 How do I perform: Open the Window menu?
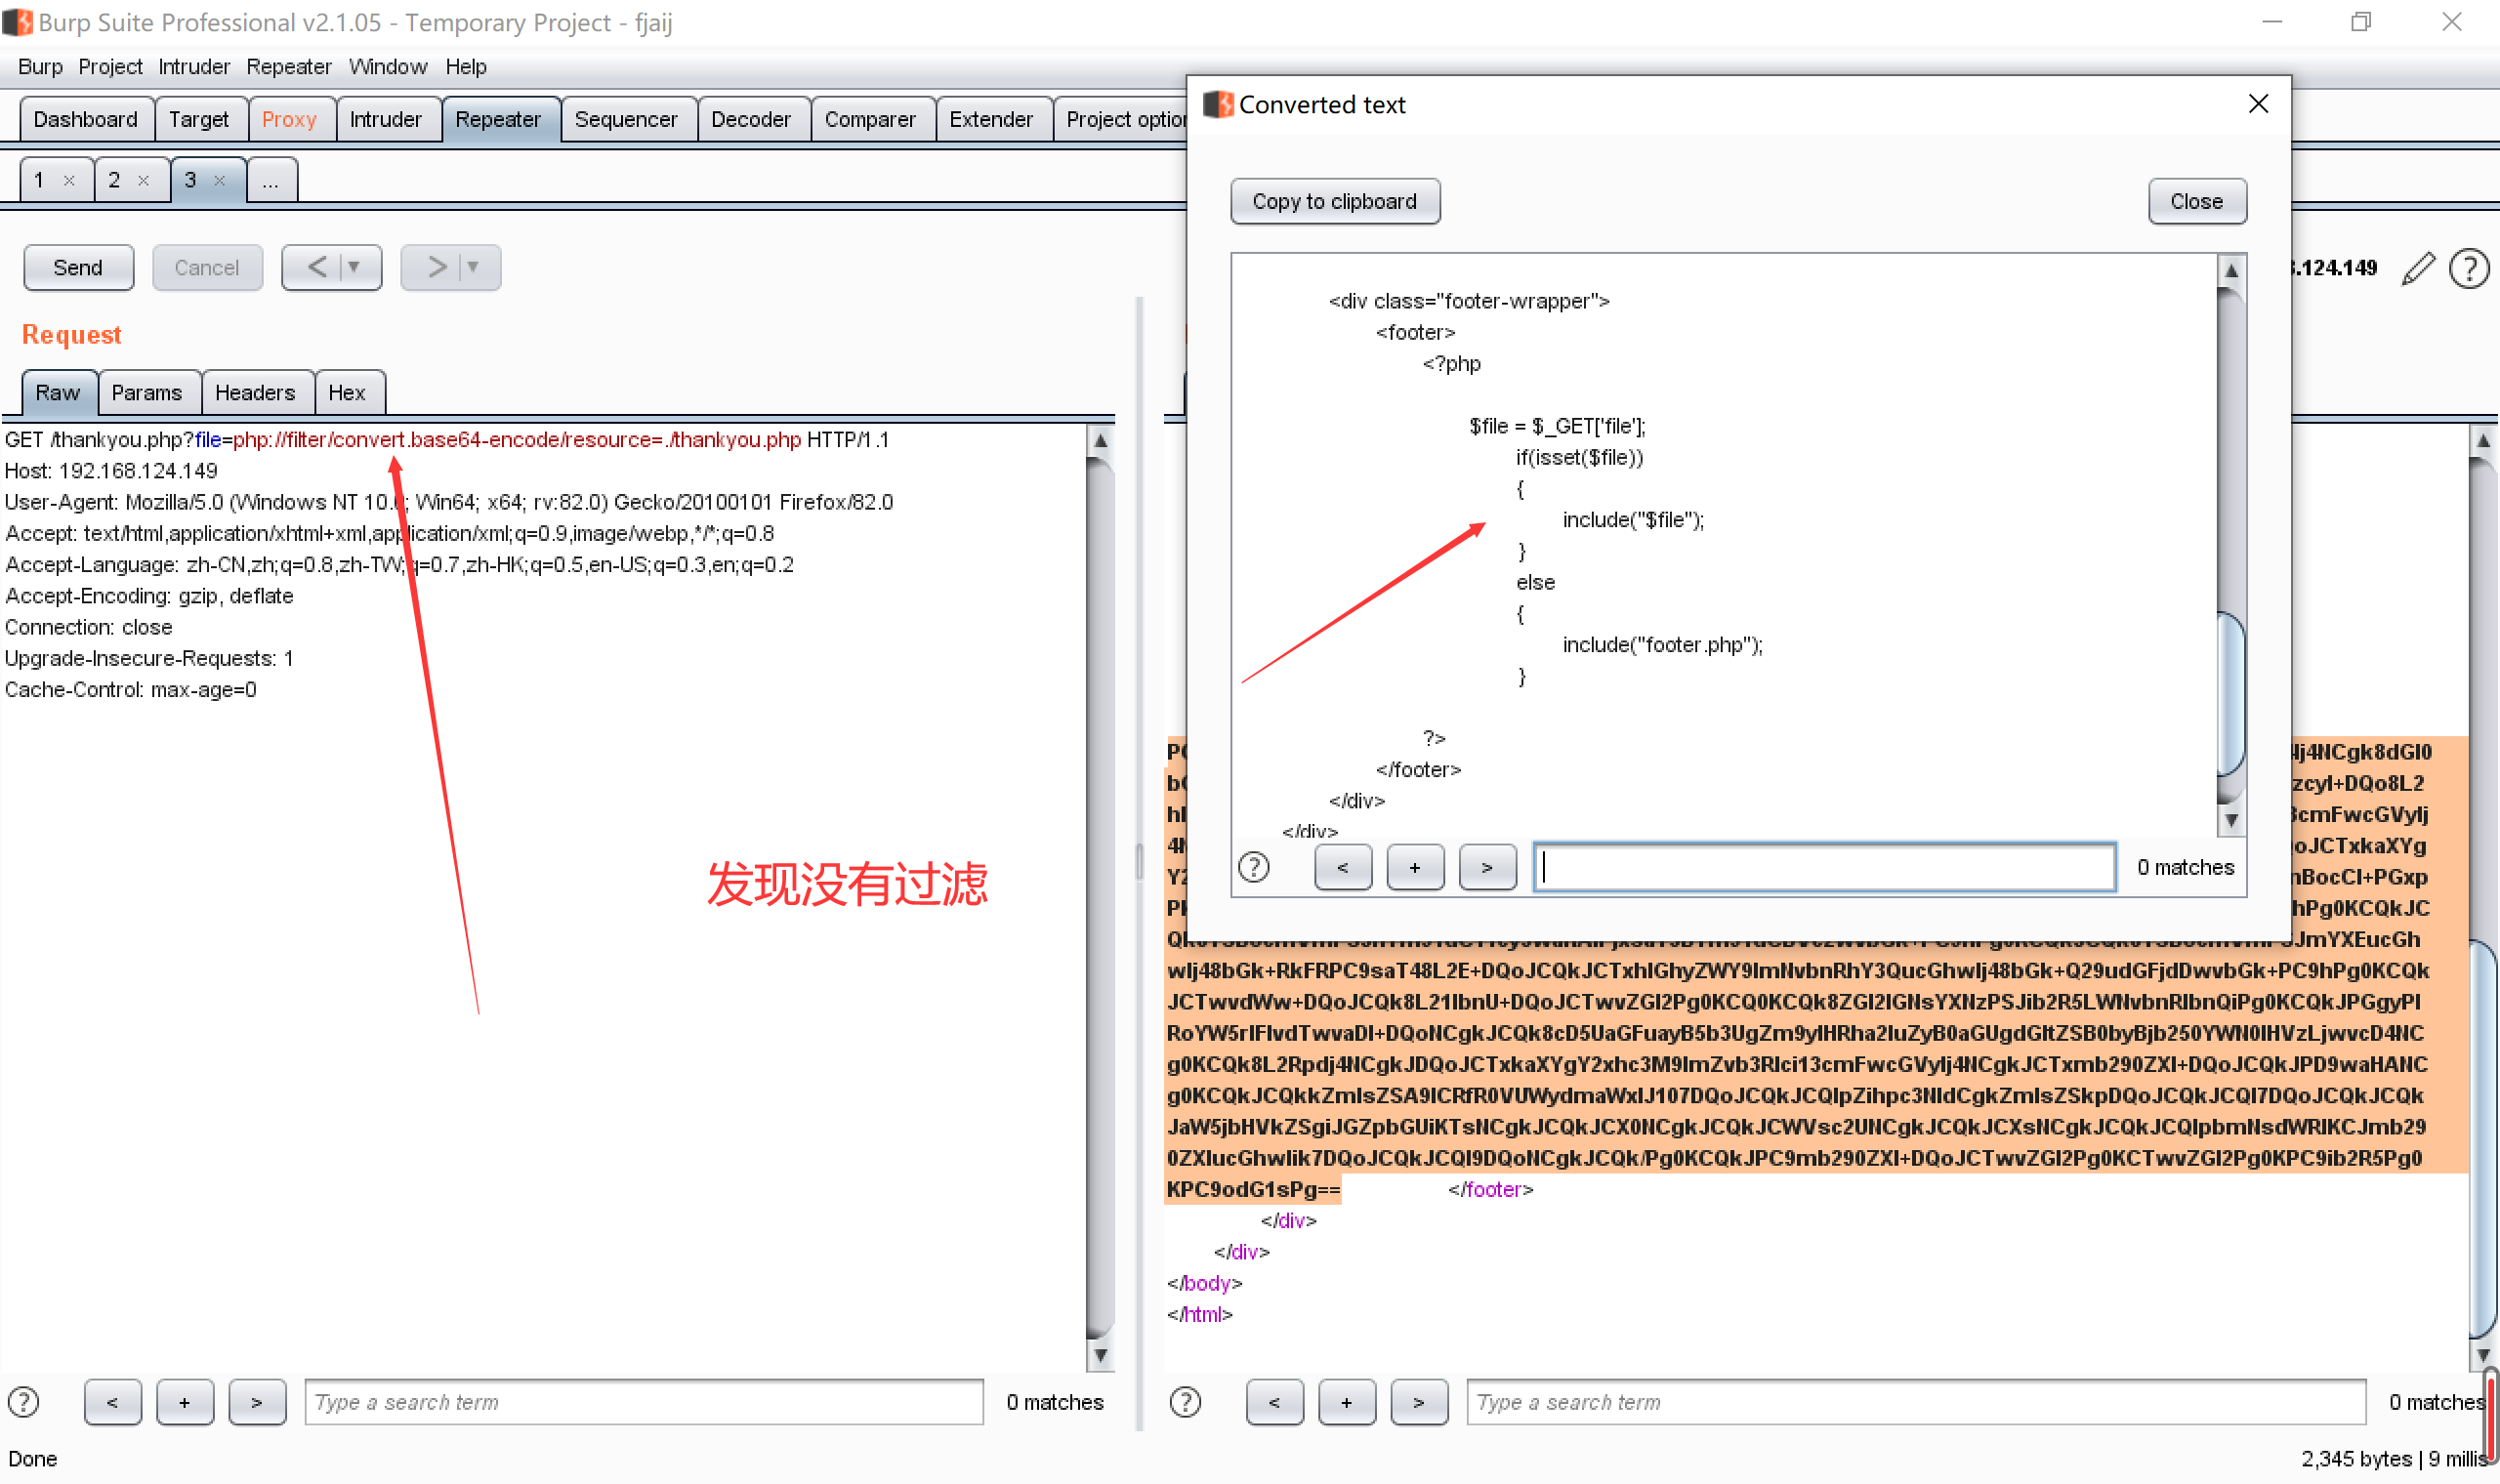pyautogui.click(x=388, y=67)
